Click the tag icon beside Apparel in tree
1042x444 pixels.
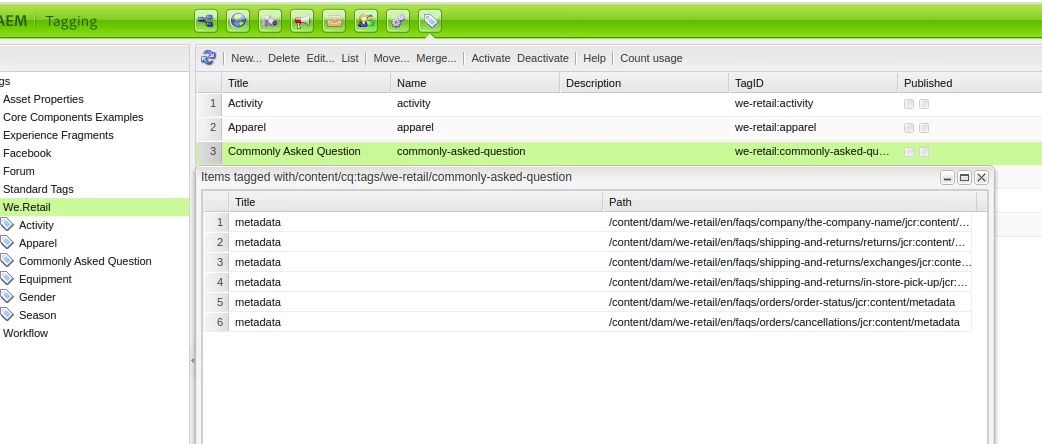(7, 243)
